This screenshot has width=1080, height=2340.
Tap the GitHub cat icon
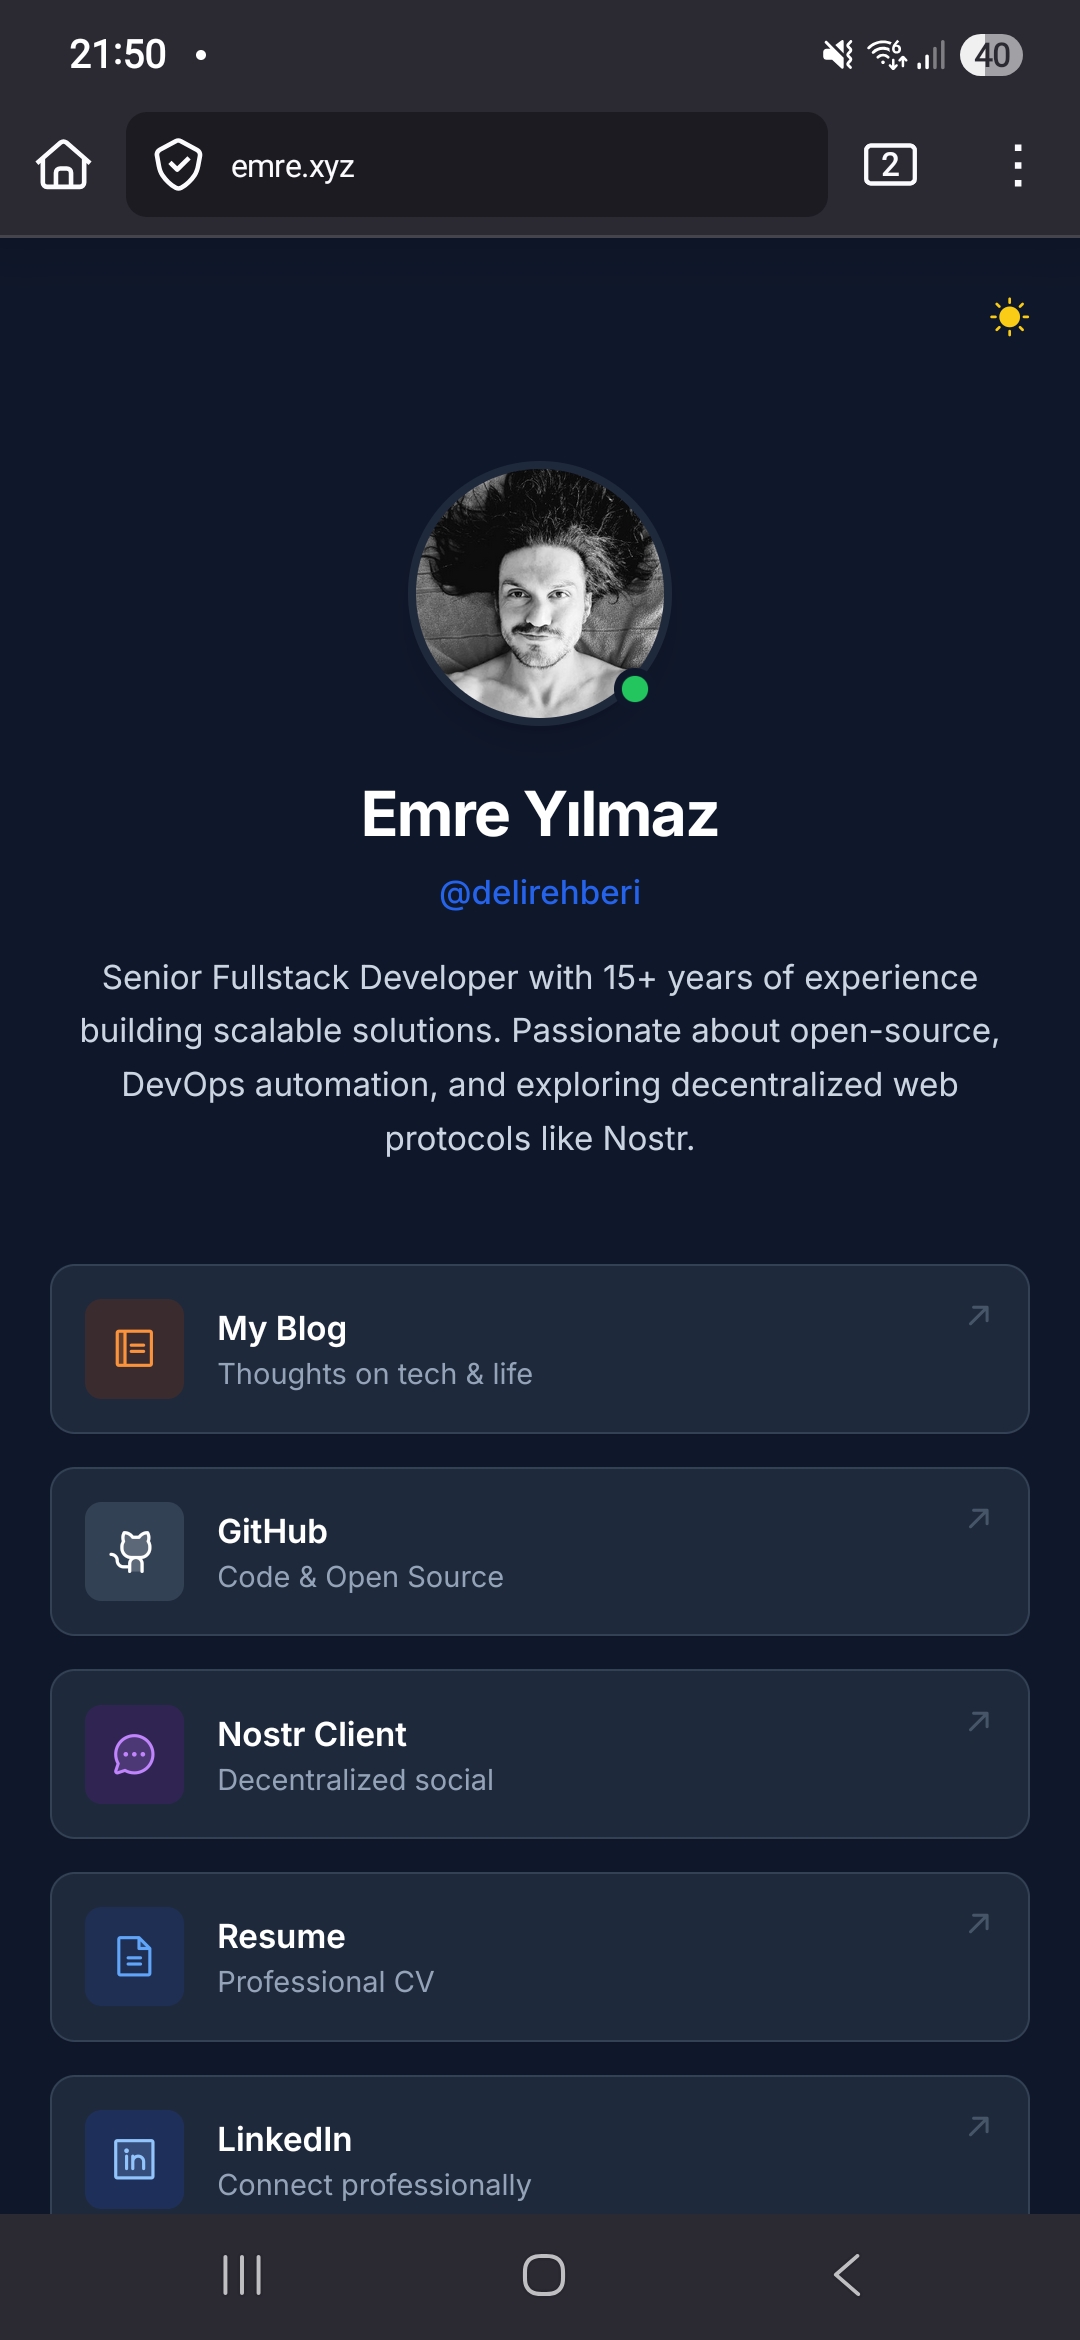click(134, 1552)
